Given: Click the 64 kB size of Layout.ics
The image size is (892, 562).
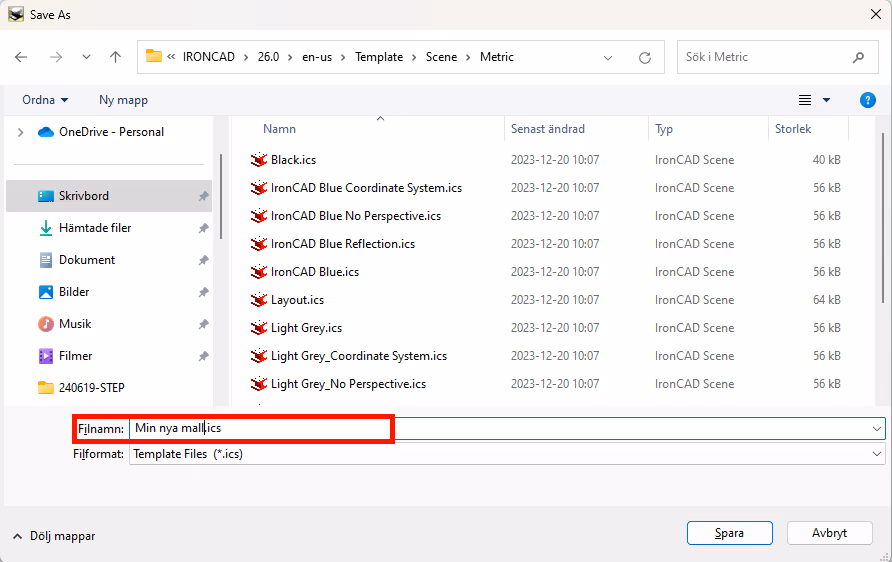Looking at the screenshot, I should click(x=827, y=300).
